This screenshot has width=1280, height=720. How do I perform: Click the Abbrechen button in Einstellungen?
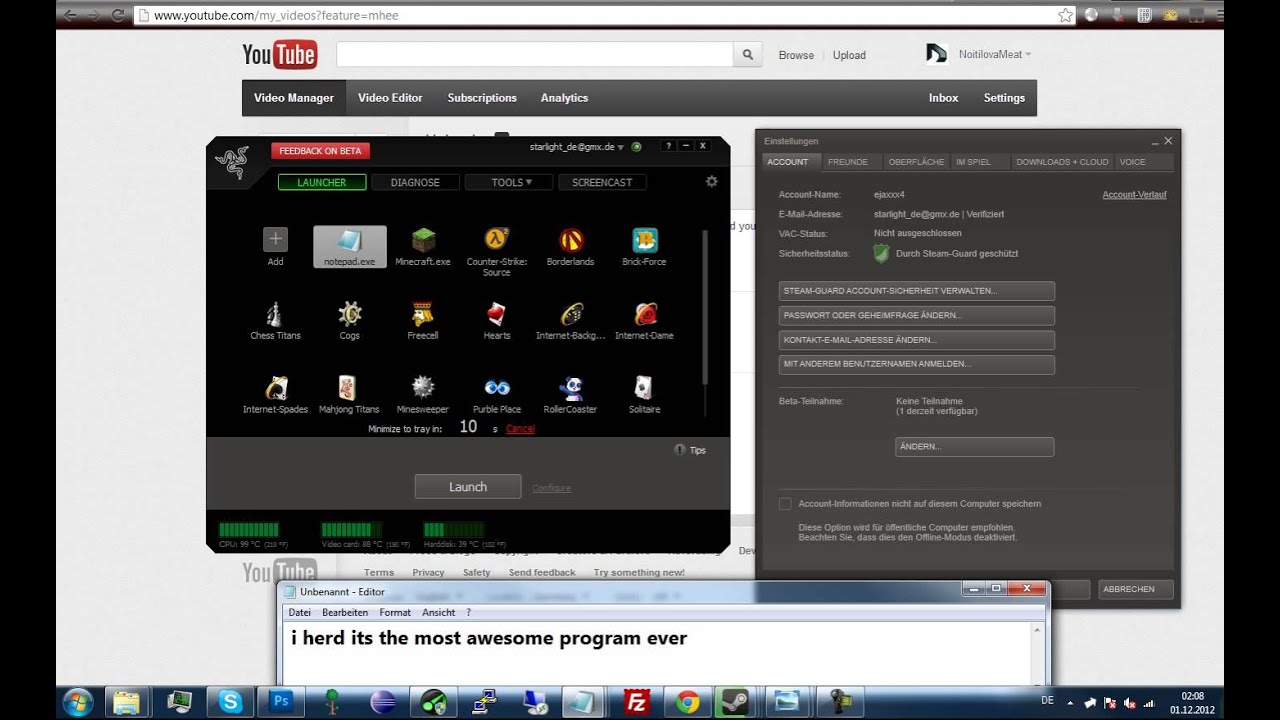[x=1135, y=590]
